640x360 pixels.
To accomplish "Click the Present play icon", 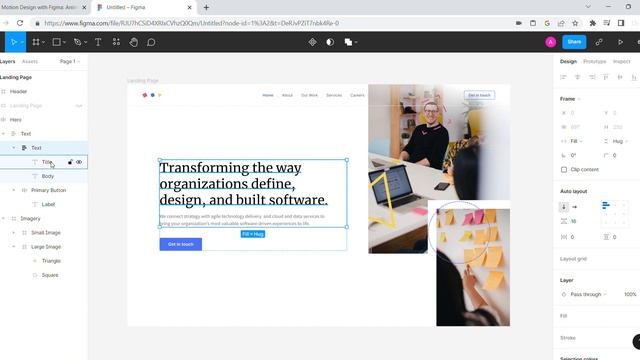I will pyautogui.click(x=620, y=42).
